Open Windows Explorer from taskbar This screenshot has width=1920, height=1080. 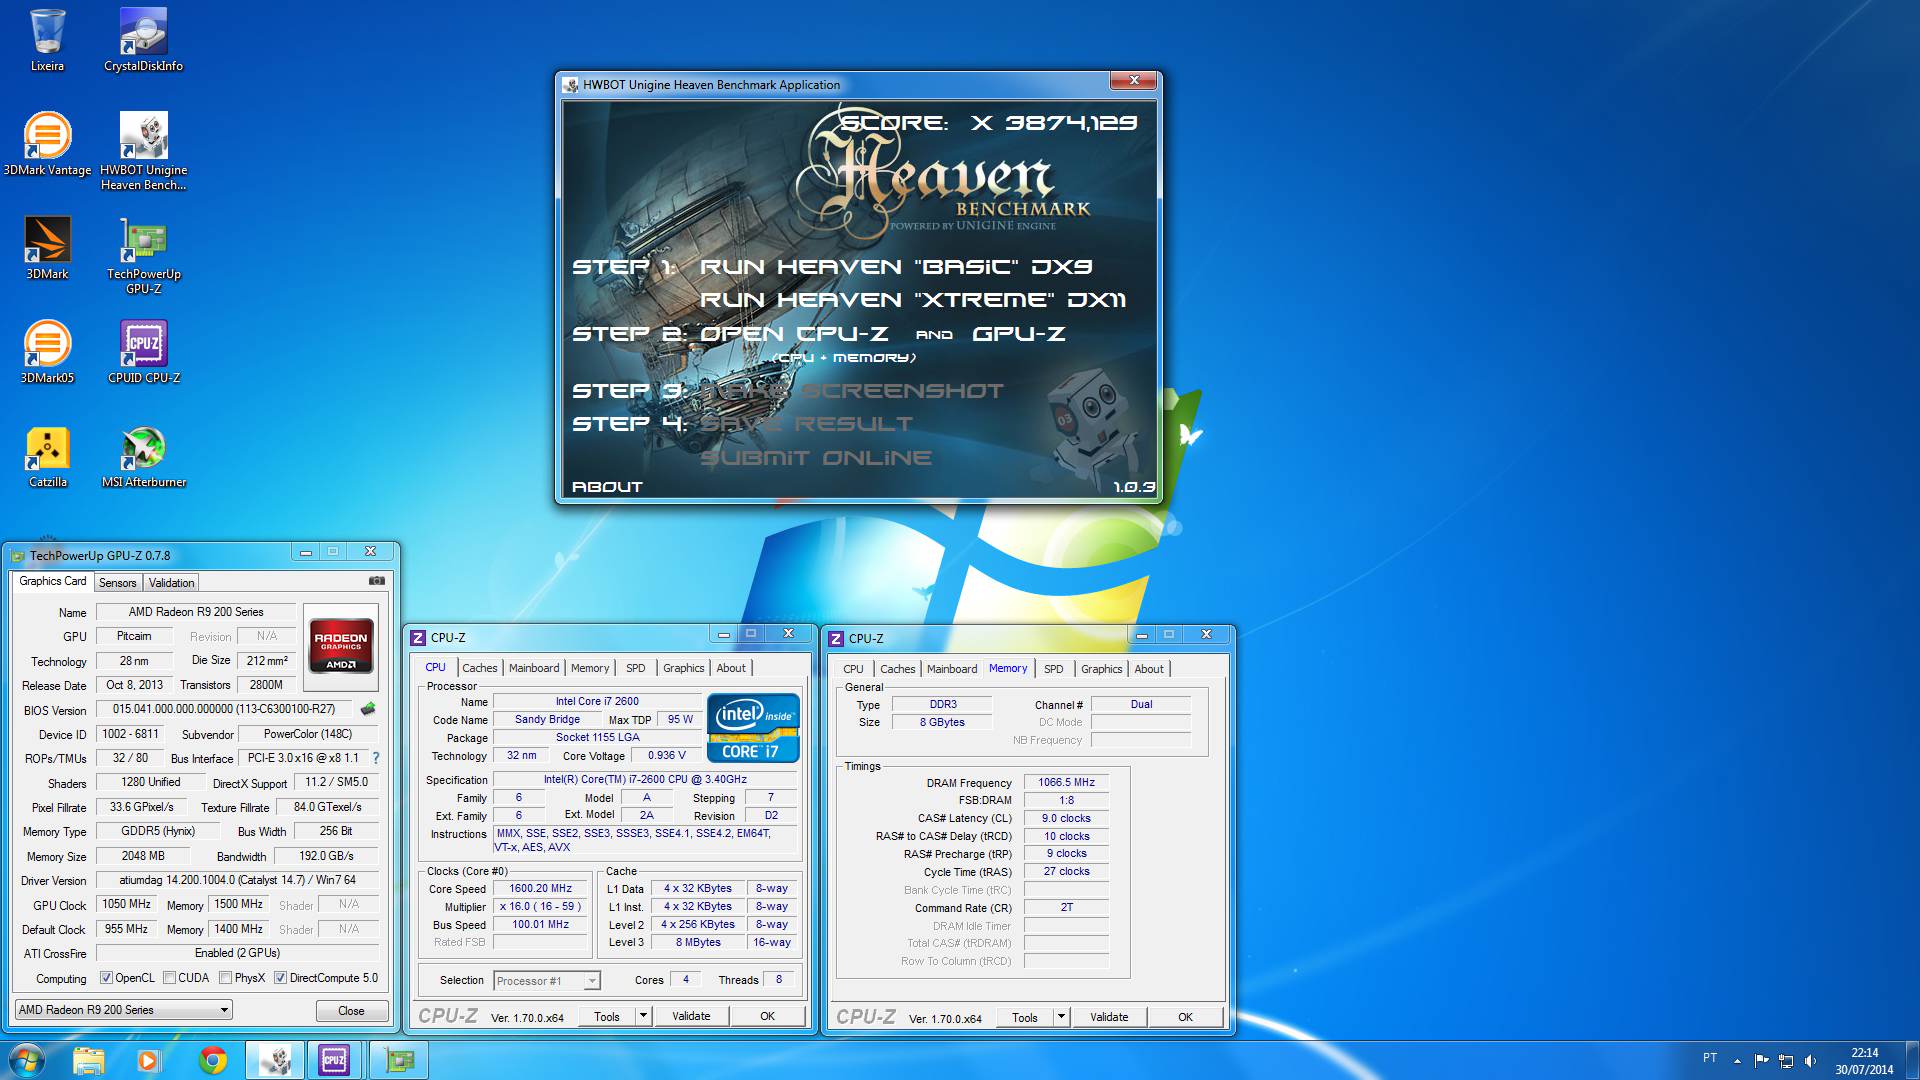coord(89,1060)
